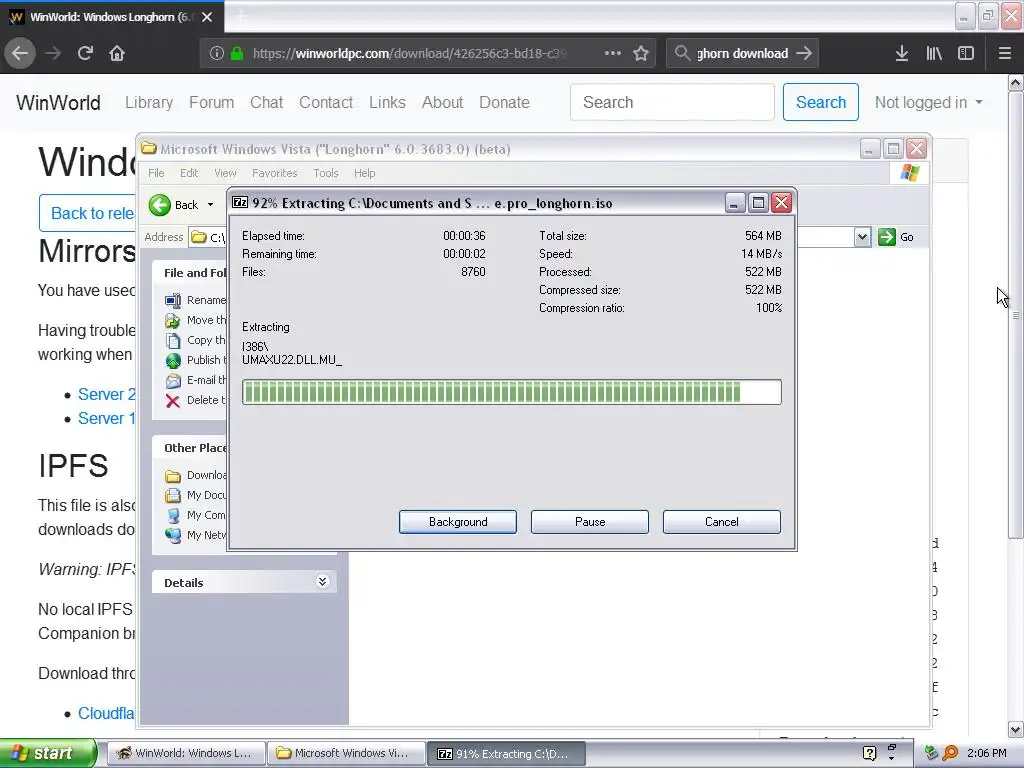Pause the extraction
This screenshot has width=1024, height=768.
590,522
